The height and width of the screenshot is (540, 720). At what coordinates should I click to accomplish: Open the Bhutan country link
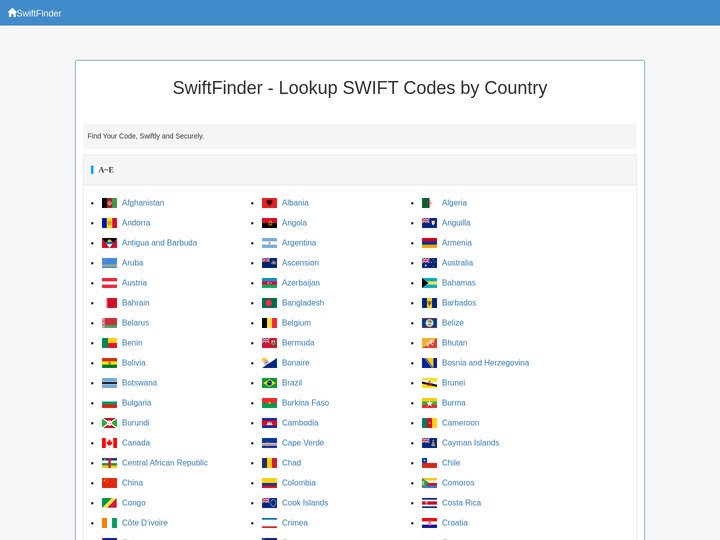(x=455, y=343)
